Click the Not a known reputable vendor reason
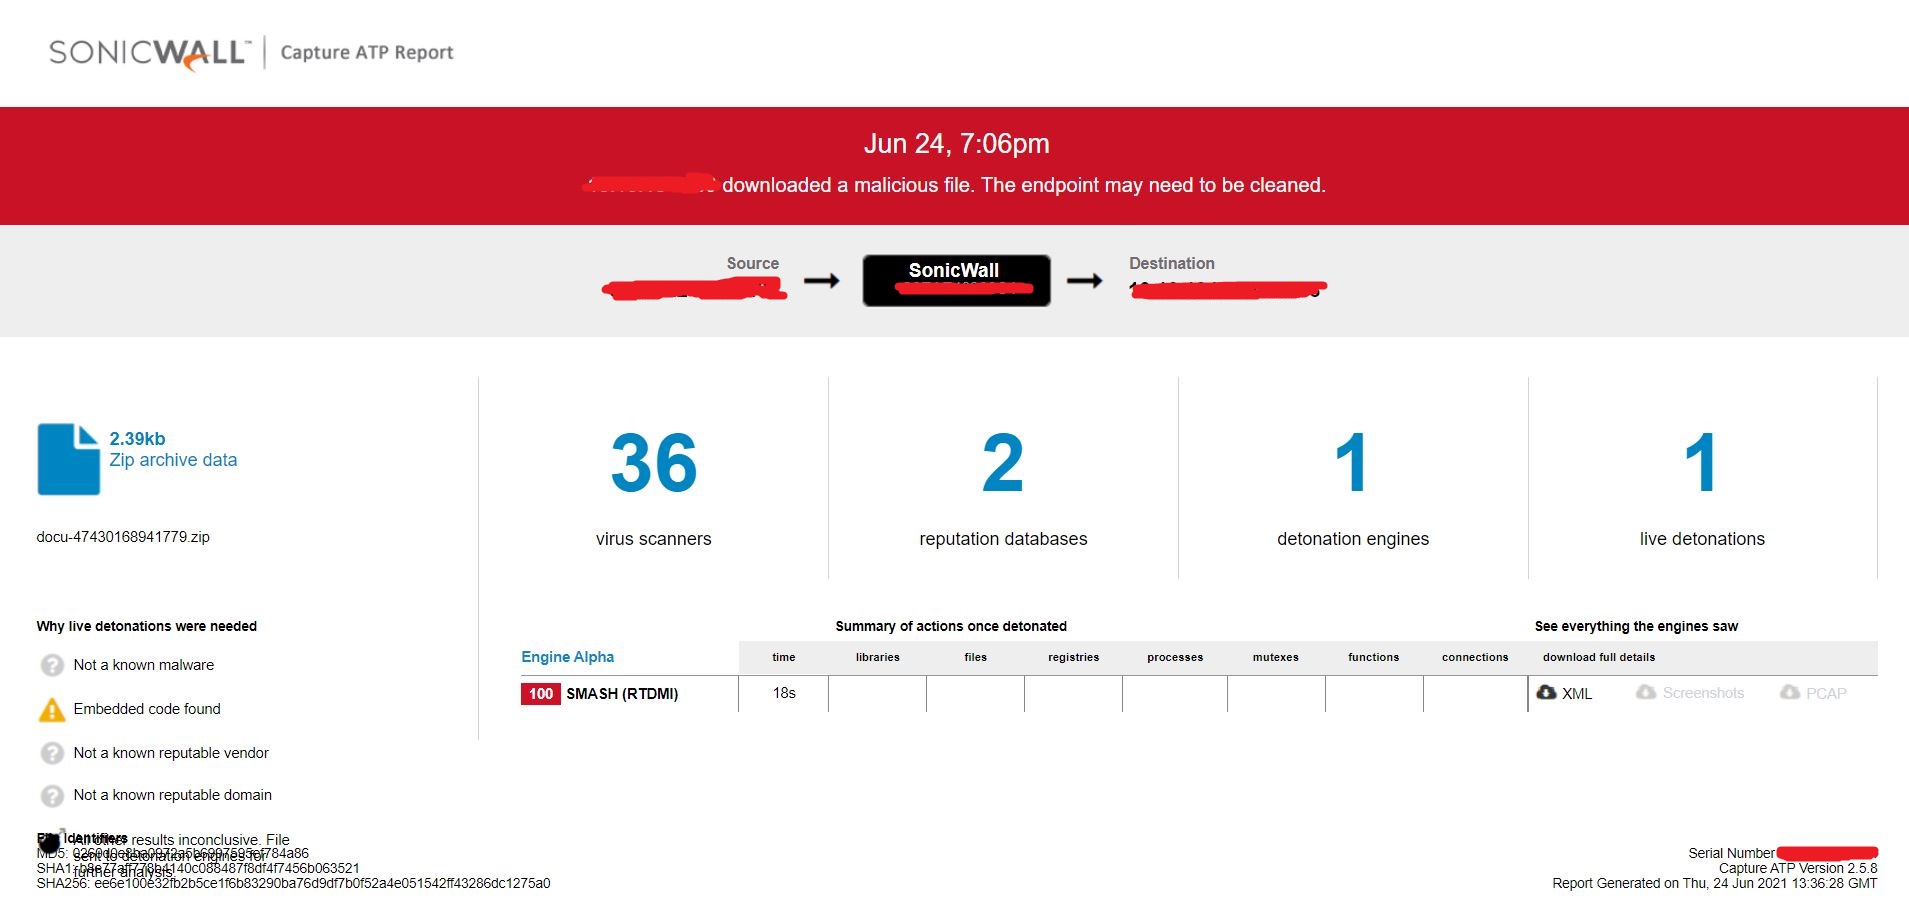1909x911 pixels. click(x=171, y=753)
